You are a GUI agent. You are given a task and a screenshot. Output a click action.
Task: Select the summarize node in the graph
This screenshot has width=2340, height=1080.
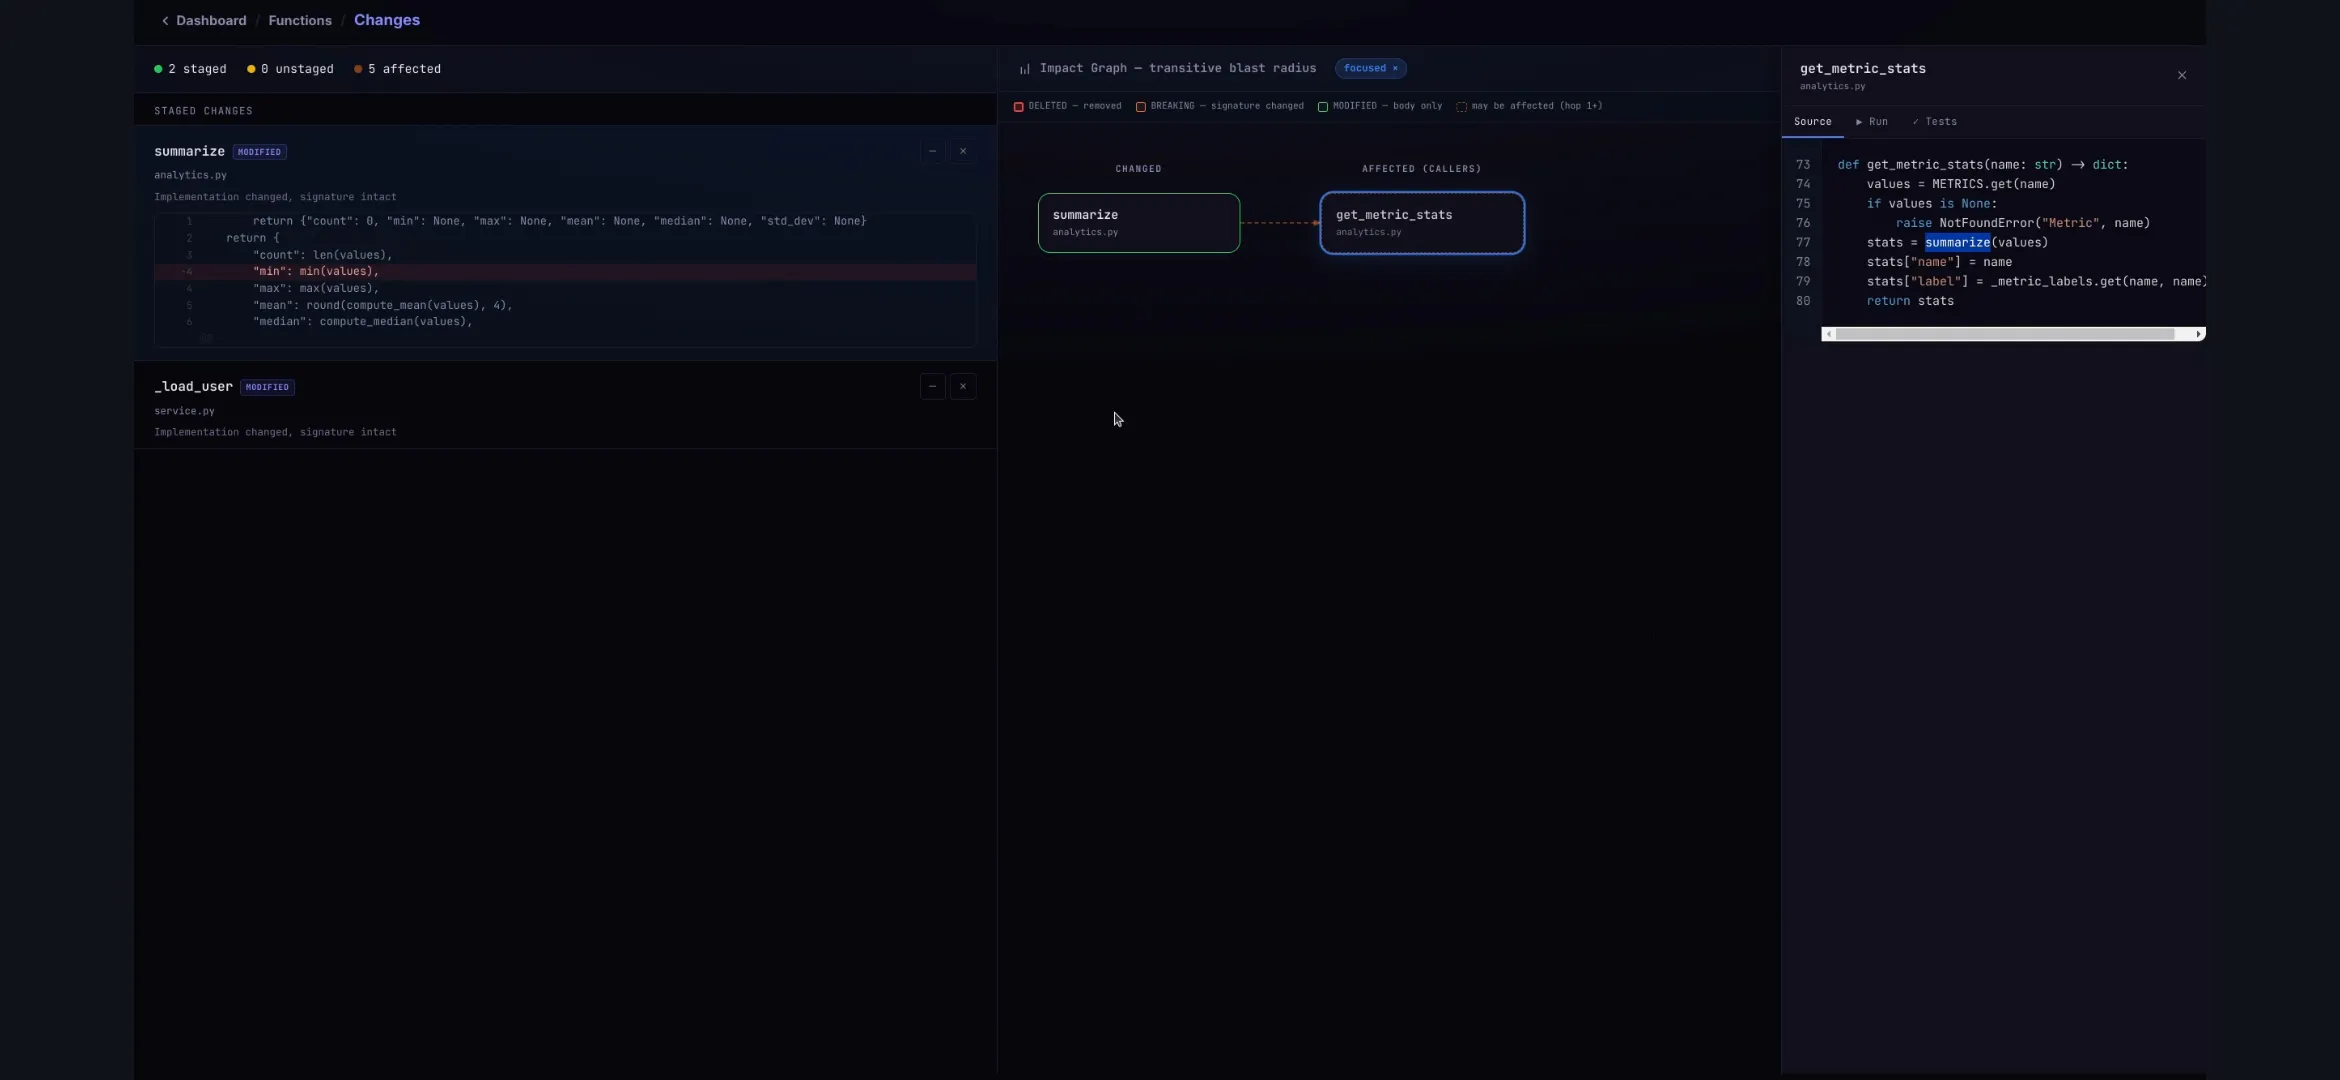tap(1139, 223)
